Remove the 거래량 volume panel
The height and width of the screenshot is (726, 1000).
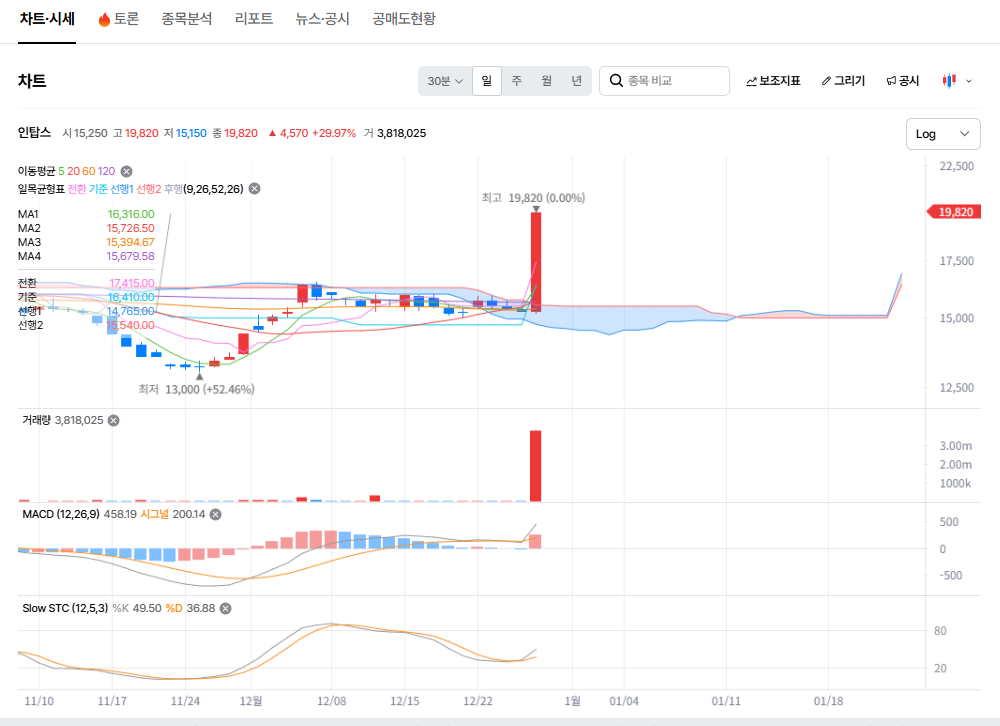tap(114, 420)
